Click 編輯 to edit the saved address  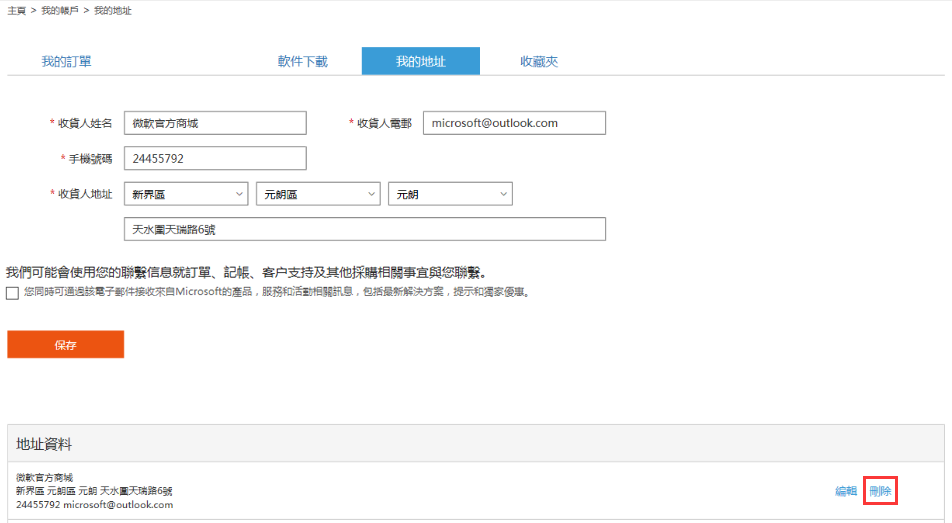coord(846,491)
